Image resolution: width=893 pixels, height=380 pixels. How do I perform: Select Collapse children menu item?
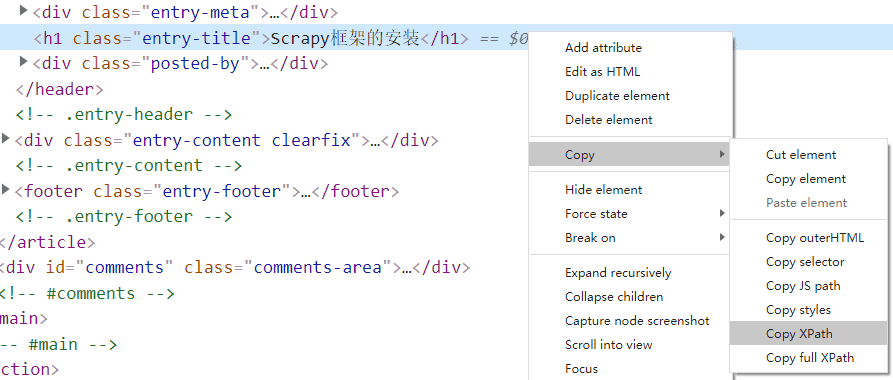(614, 297)
